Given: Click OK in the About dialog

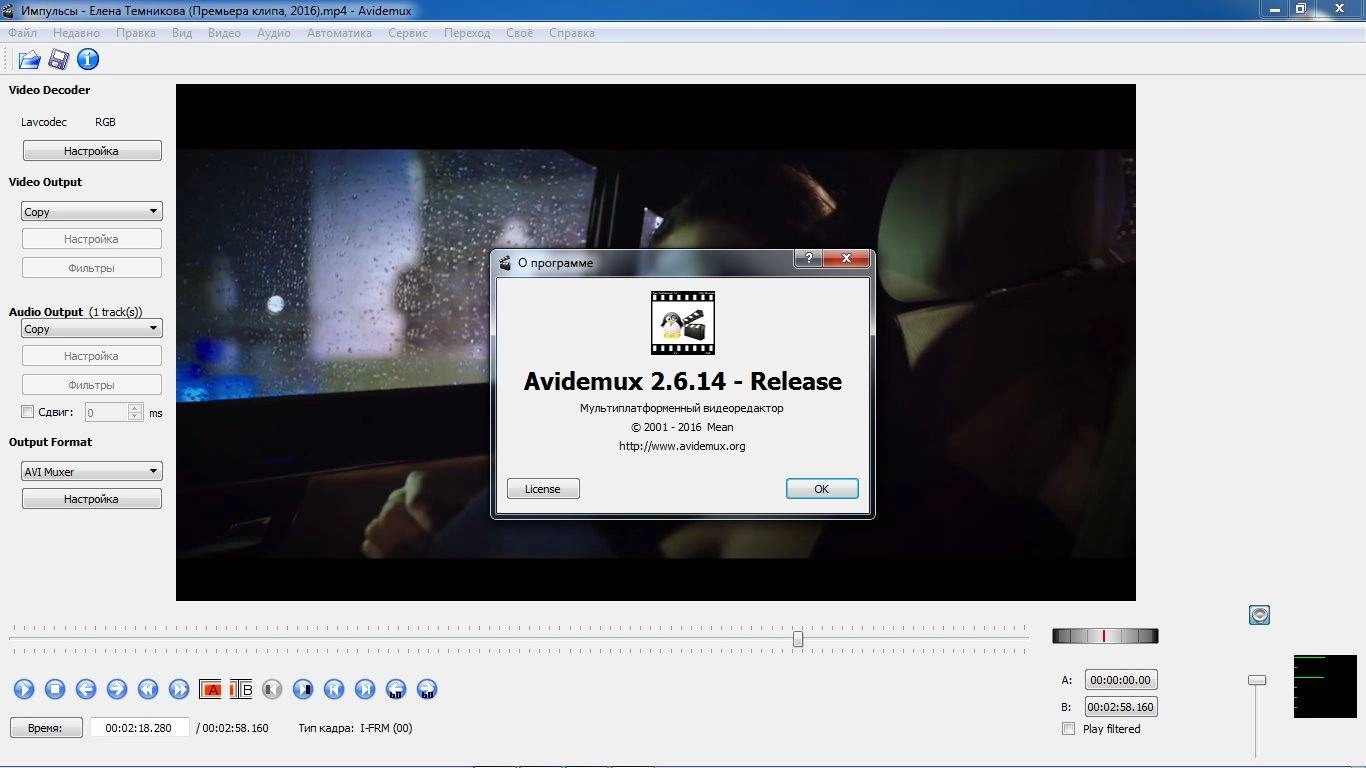Looking at the screenshot, I should 822,489.
